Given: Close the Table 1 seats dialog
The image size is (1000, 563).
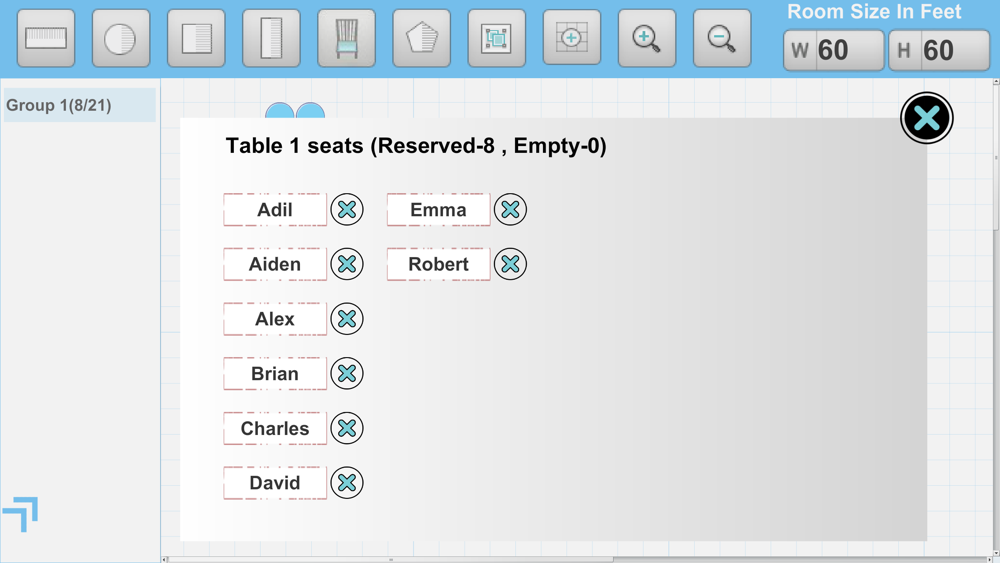Looking at the screenshot, I should (927, 118).
